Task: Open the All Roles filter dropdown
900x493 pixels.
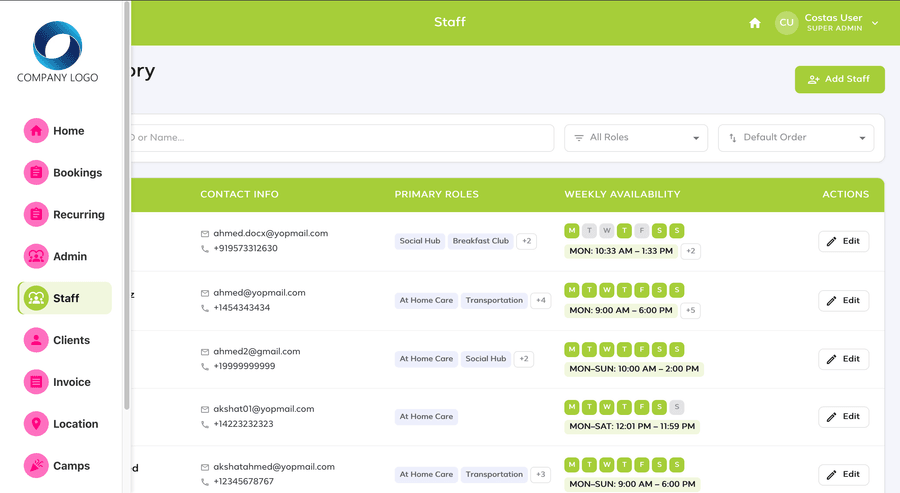Action: click(636, 138)
